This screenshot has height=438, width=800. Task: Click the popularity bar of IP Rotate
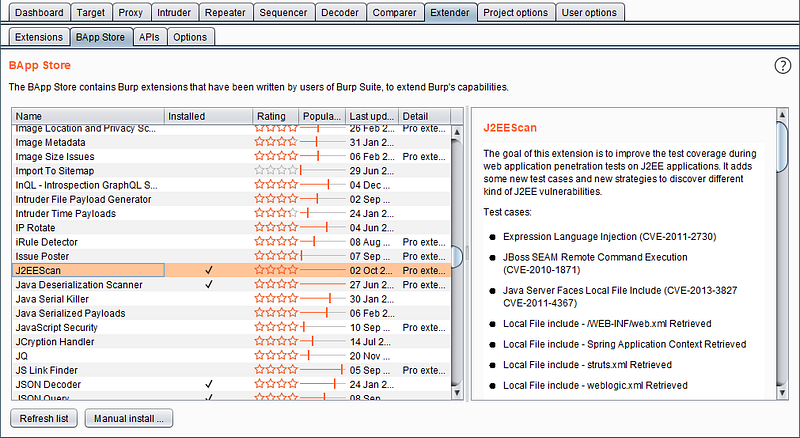pyautogui.click(x=322, y=228)
